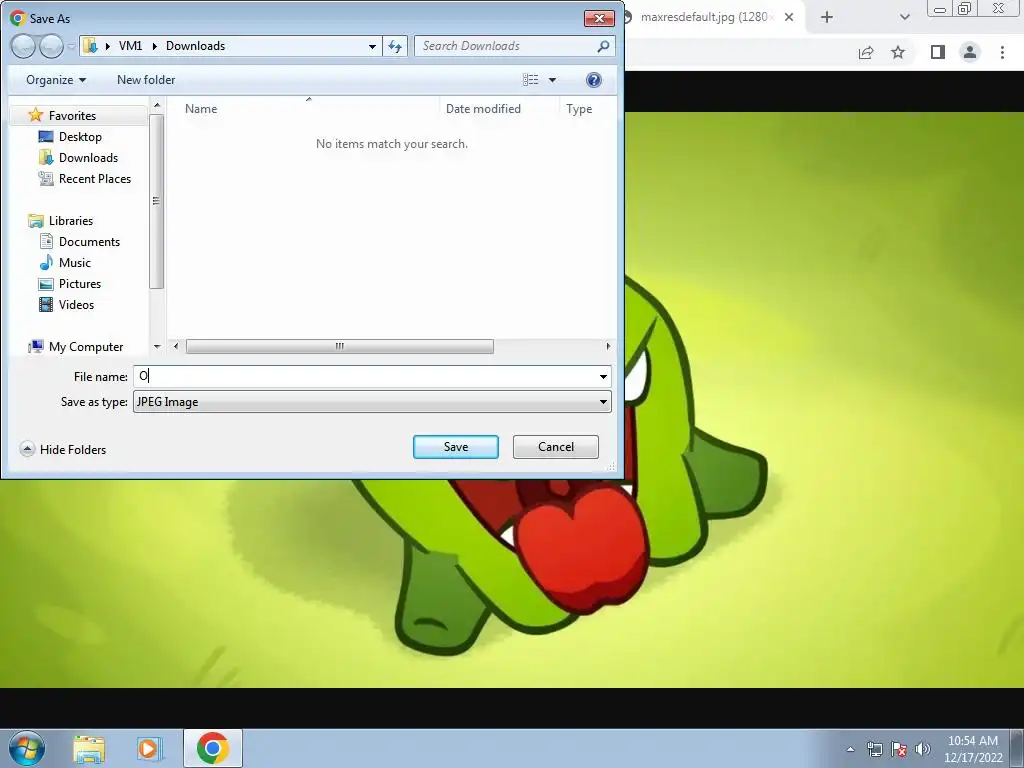The width and height of the screenshot is (1024, 768).
Task: Click the file list scroll left arrow
Action: coord(176,346)
